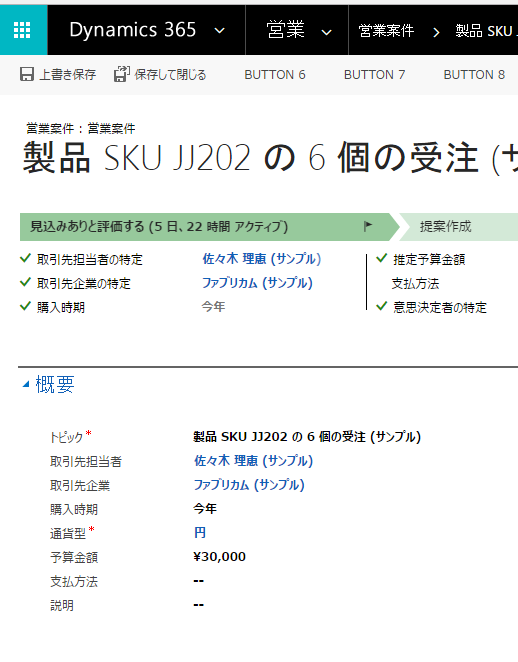Click the トピック field label
Screen dimensions: 518x662
(66, 437)
